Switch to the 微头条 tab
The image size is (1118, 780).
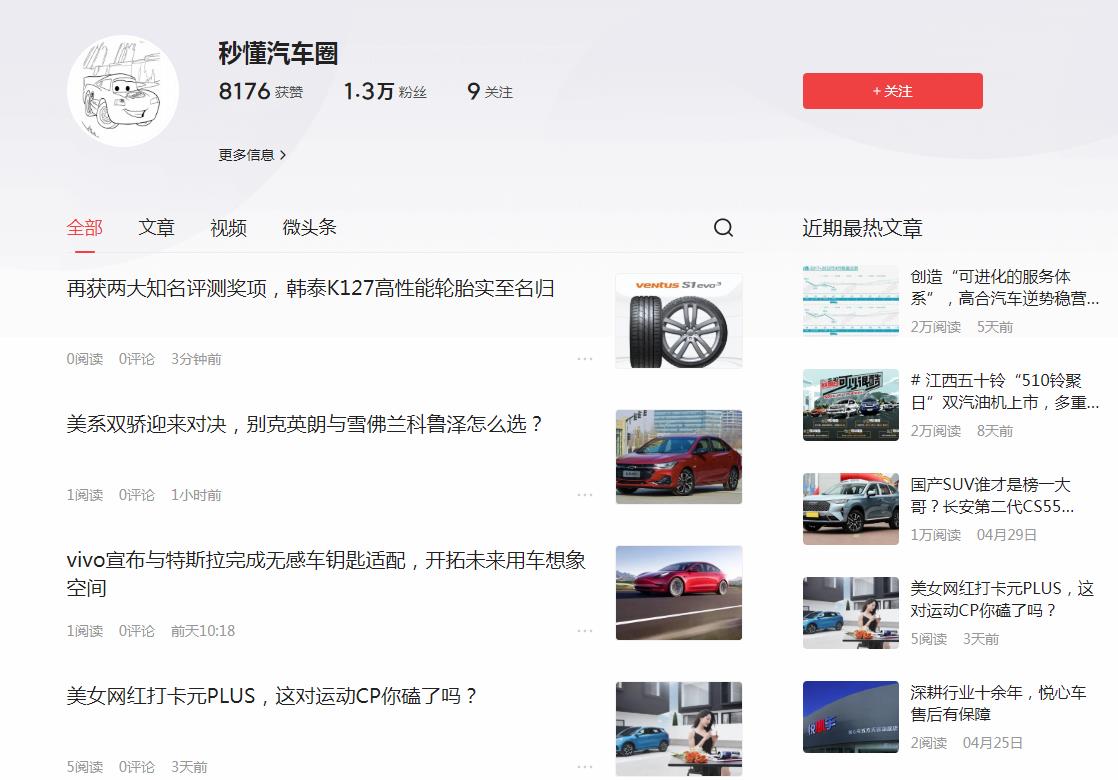pyautogui.click(x=309, y=227)
